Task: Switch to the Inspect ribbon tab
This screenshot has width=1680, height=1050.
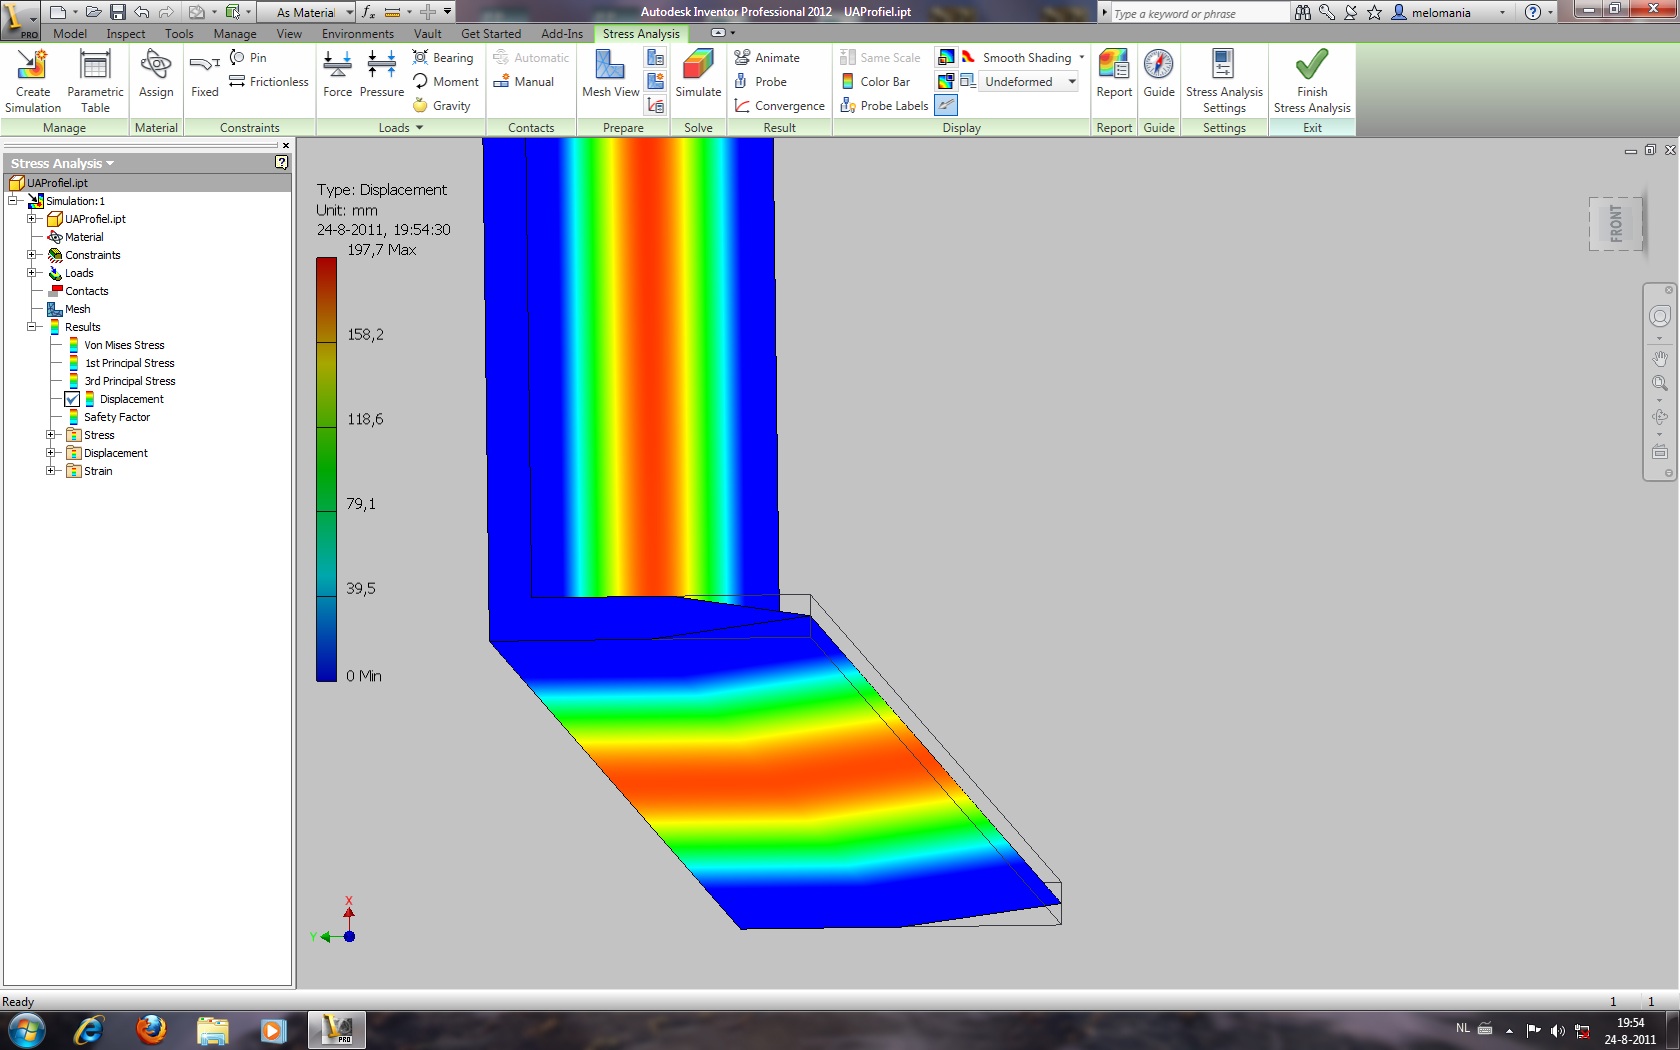Action: tap(126, 33)
